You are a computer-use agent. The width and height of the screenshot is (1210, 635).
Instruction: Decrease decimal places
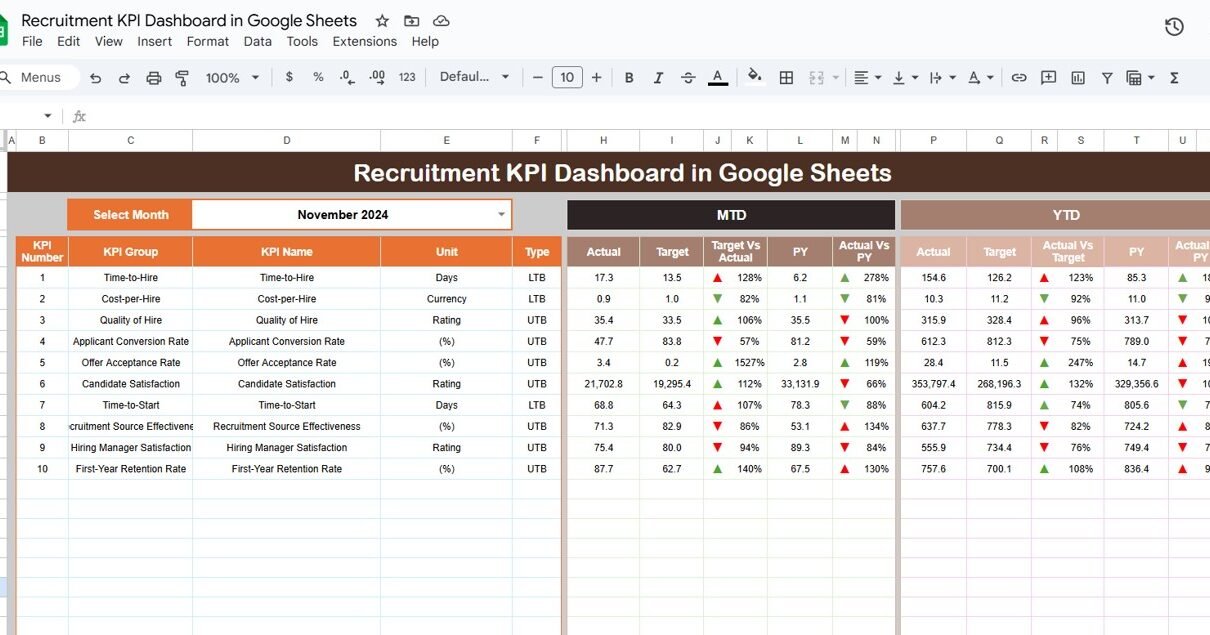pos(347,77)
